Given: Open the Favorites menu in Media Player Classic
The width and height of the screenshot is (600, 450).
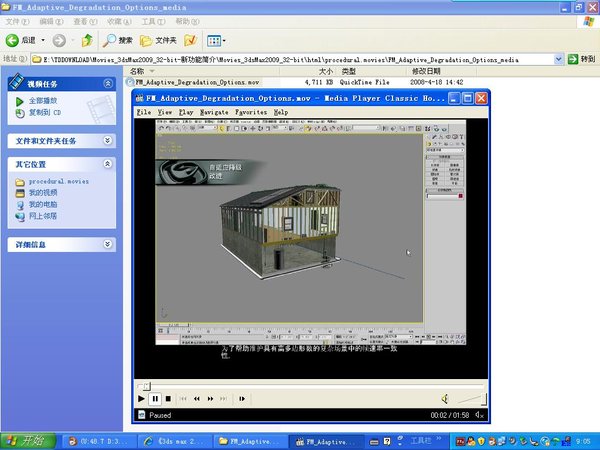Looking at the screenshot, I should click(251, 113).
